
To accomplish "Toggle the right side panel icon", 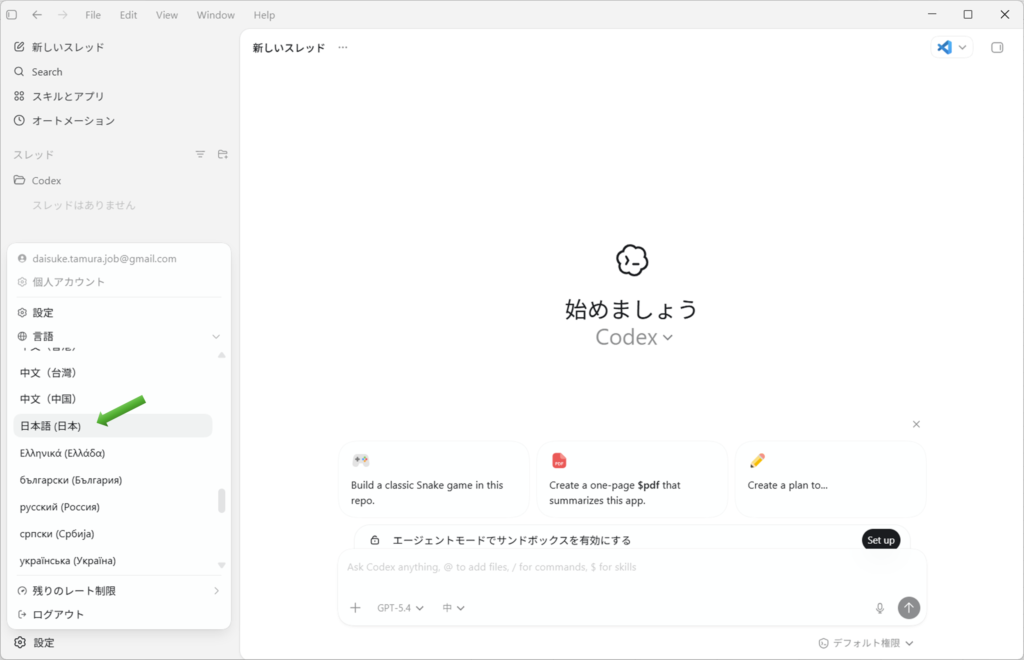I will tap(997, 47).
